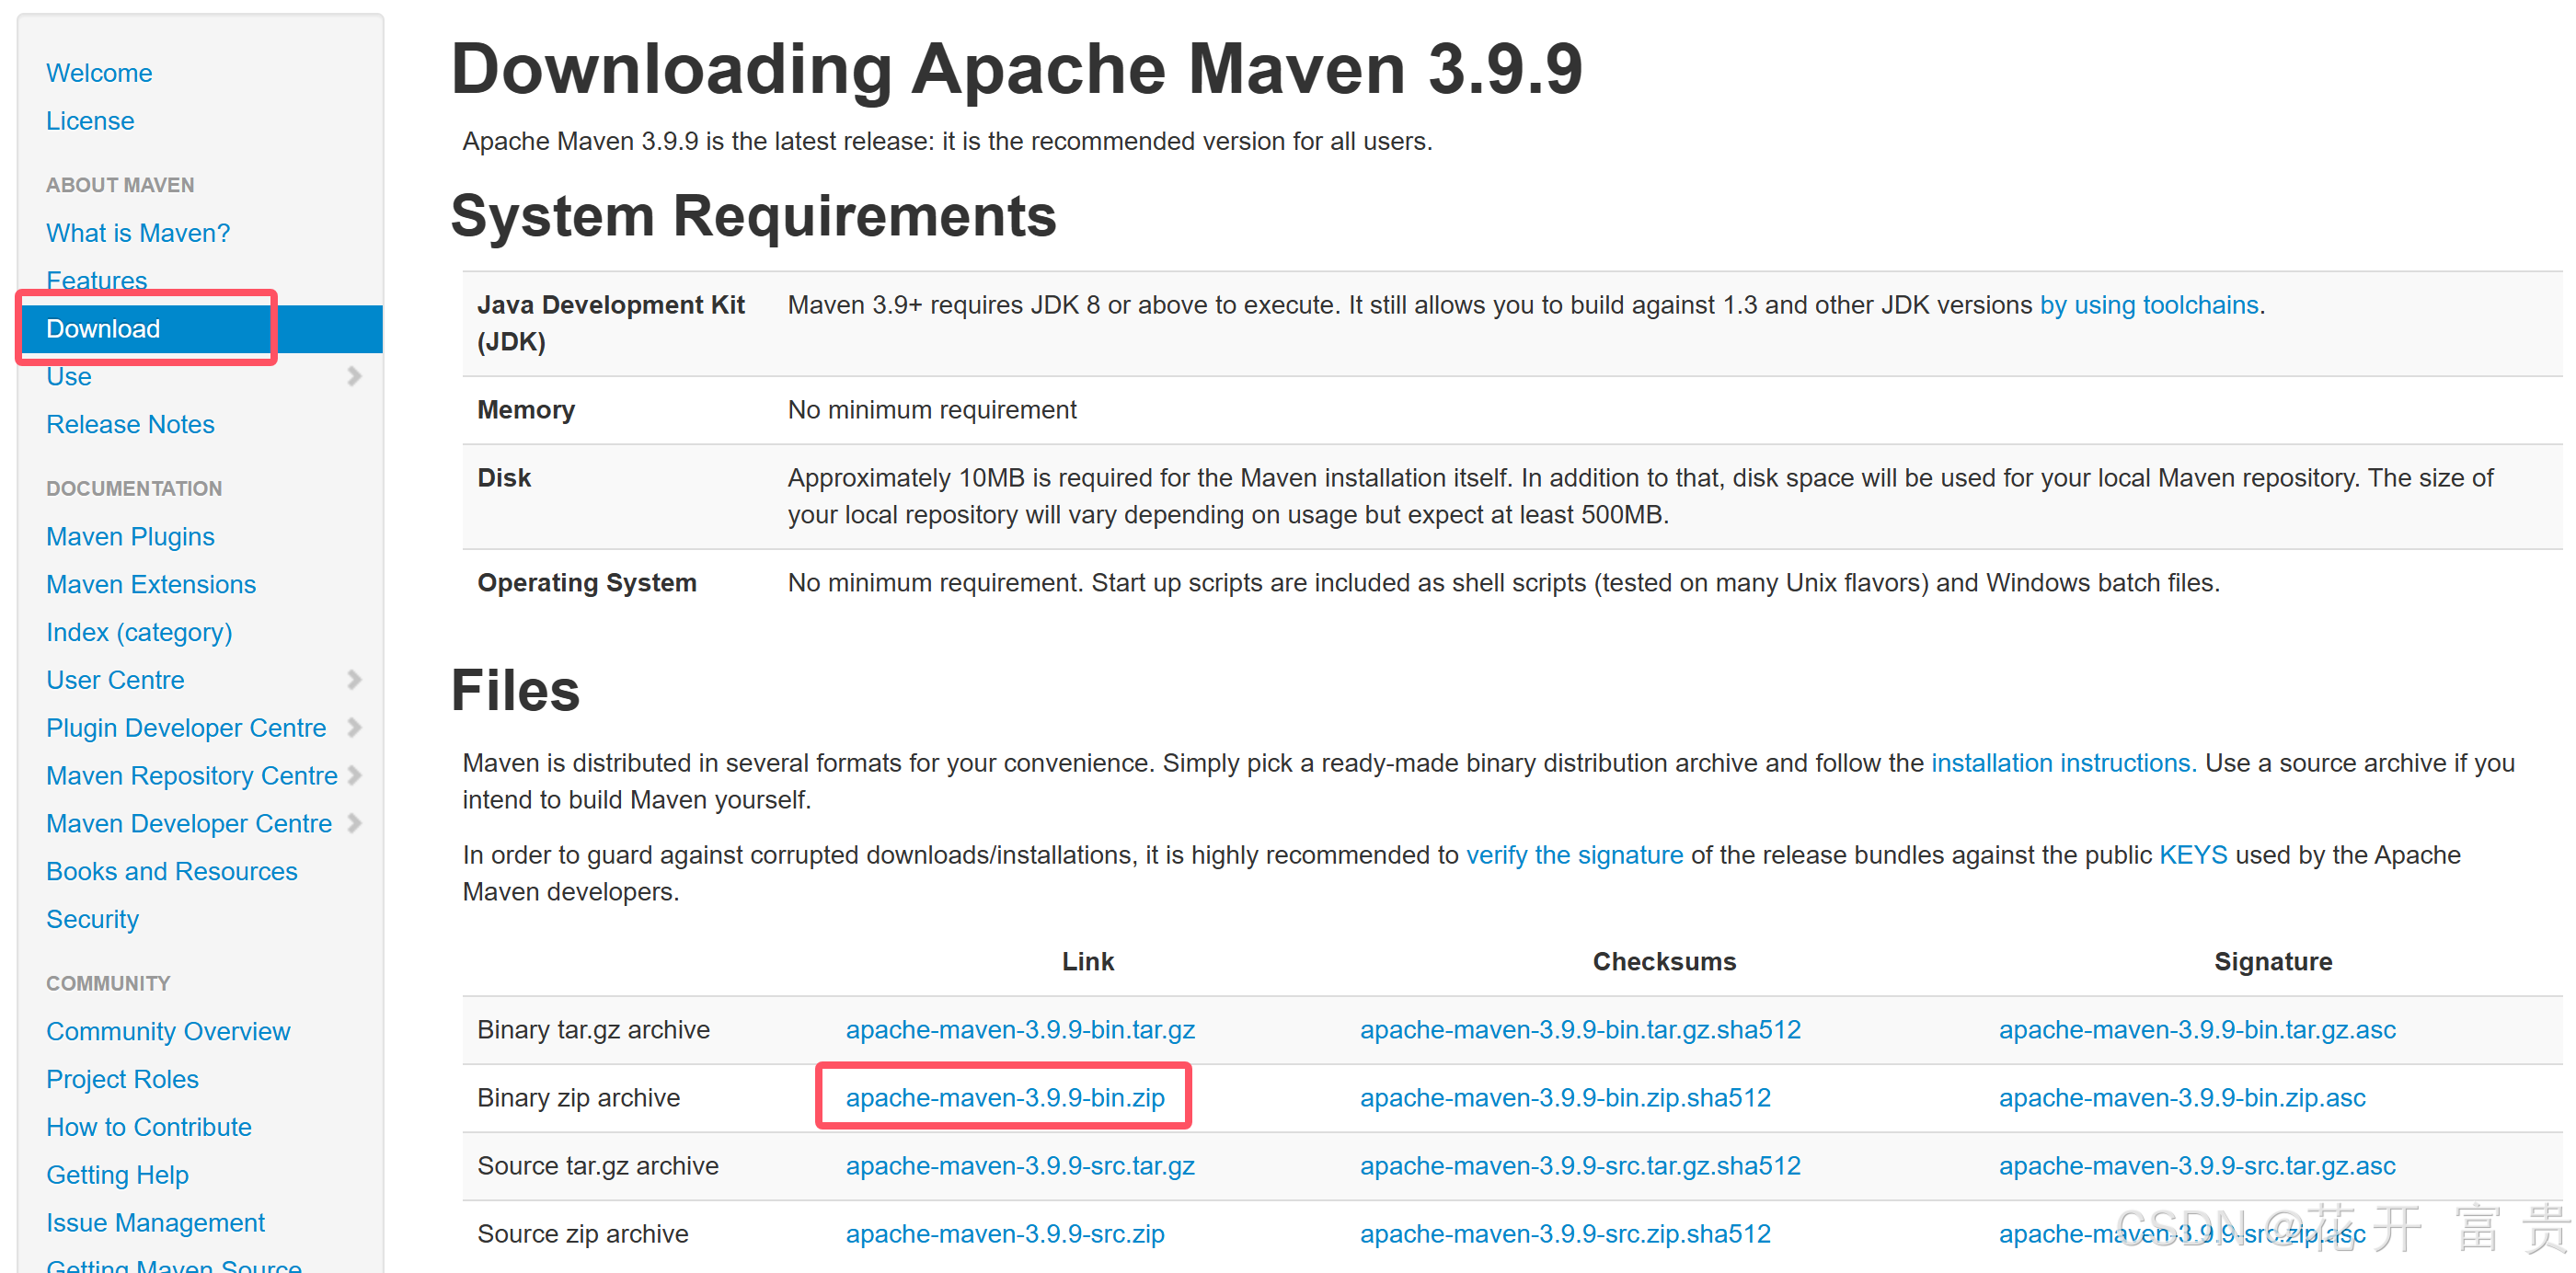Image resolution: width=2576 pixels, height=1273 pixels.
Task: Open apache-maven-3.9.9-bin.tar.gz.asc signature
Action: coord(2197,1029)
